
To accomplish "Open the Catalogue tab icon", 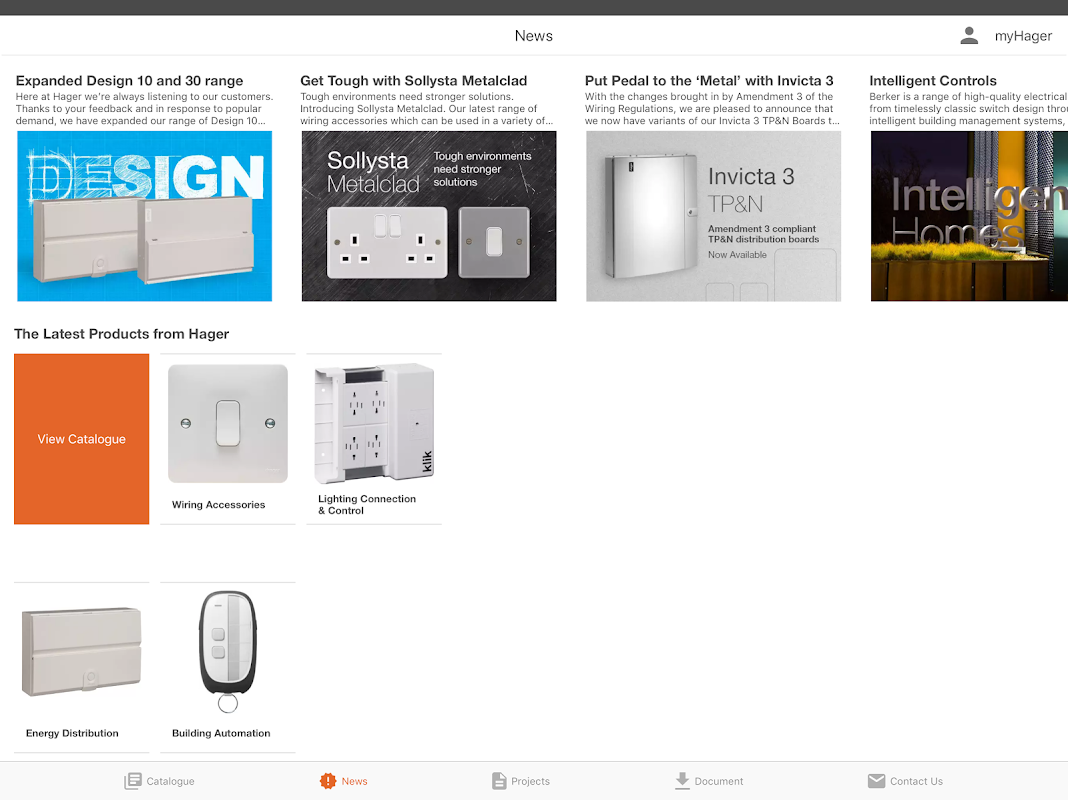I will tap(133, 781).
